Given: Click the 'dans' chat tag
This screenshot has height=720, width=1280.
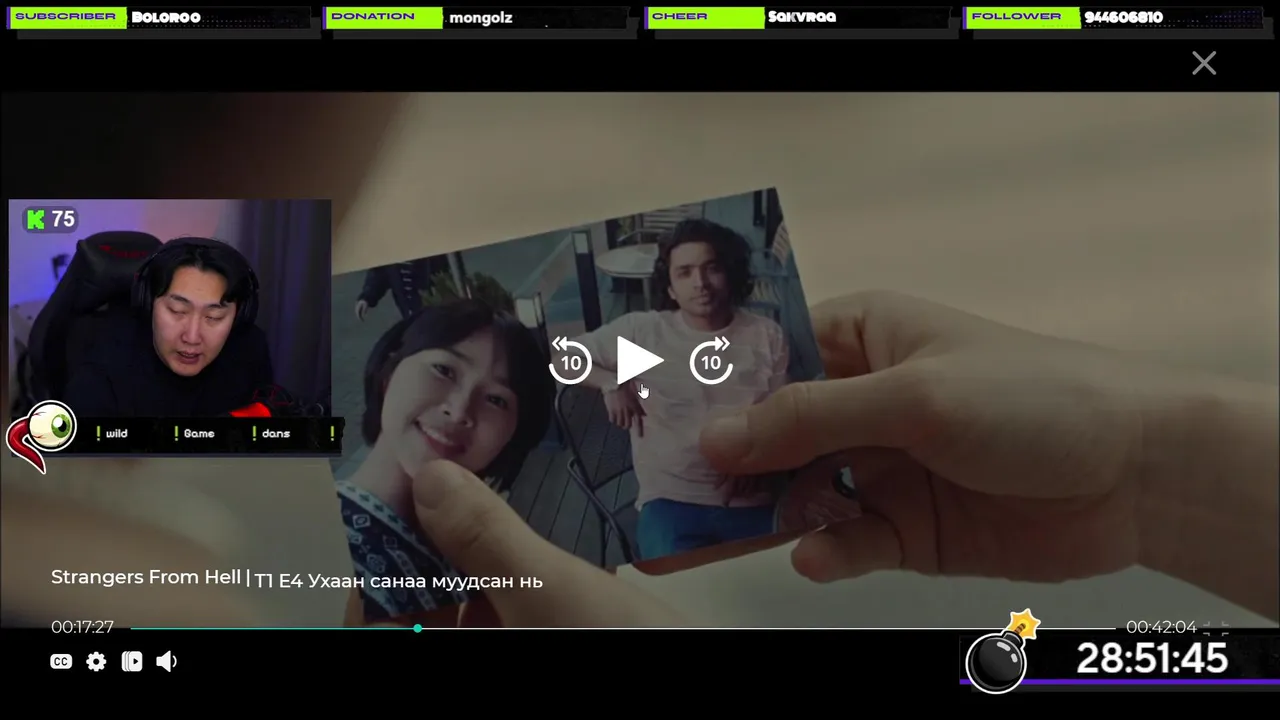Looking at the screenshot, I should [276, 433].
